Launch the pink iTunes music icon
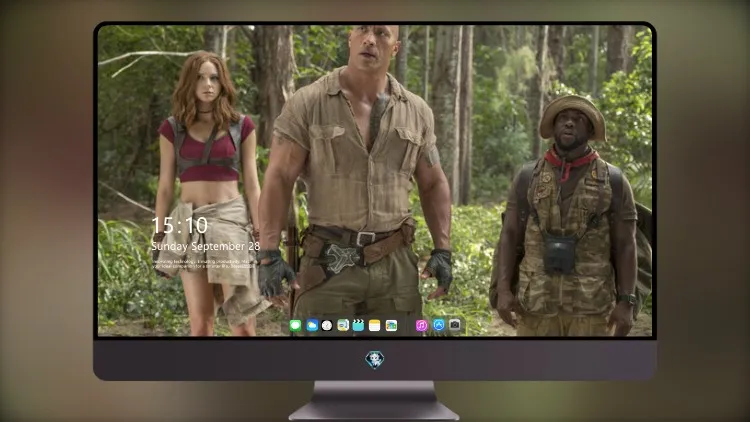Viewport: 750px width, 422px height. [x=421, y=326]
